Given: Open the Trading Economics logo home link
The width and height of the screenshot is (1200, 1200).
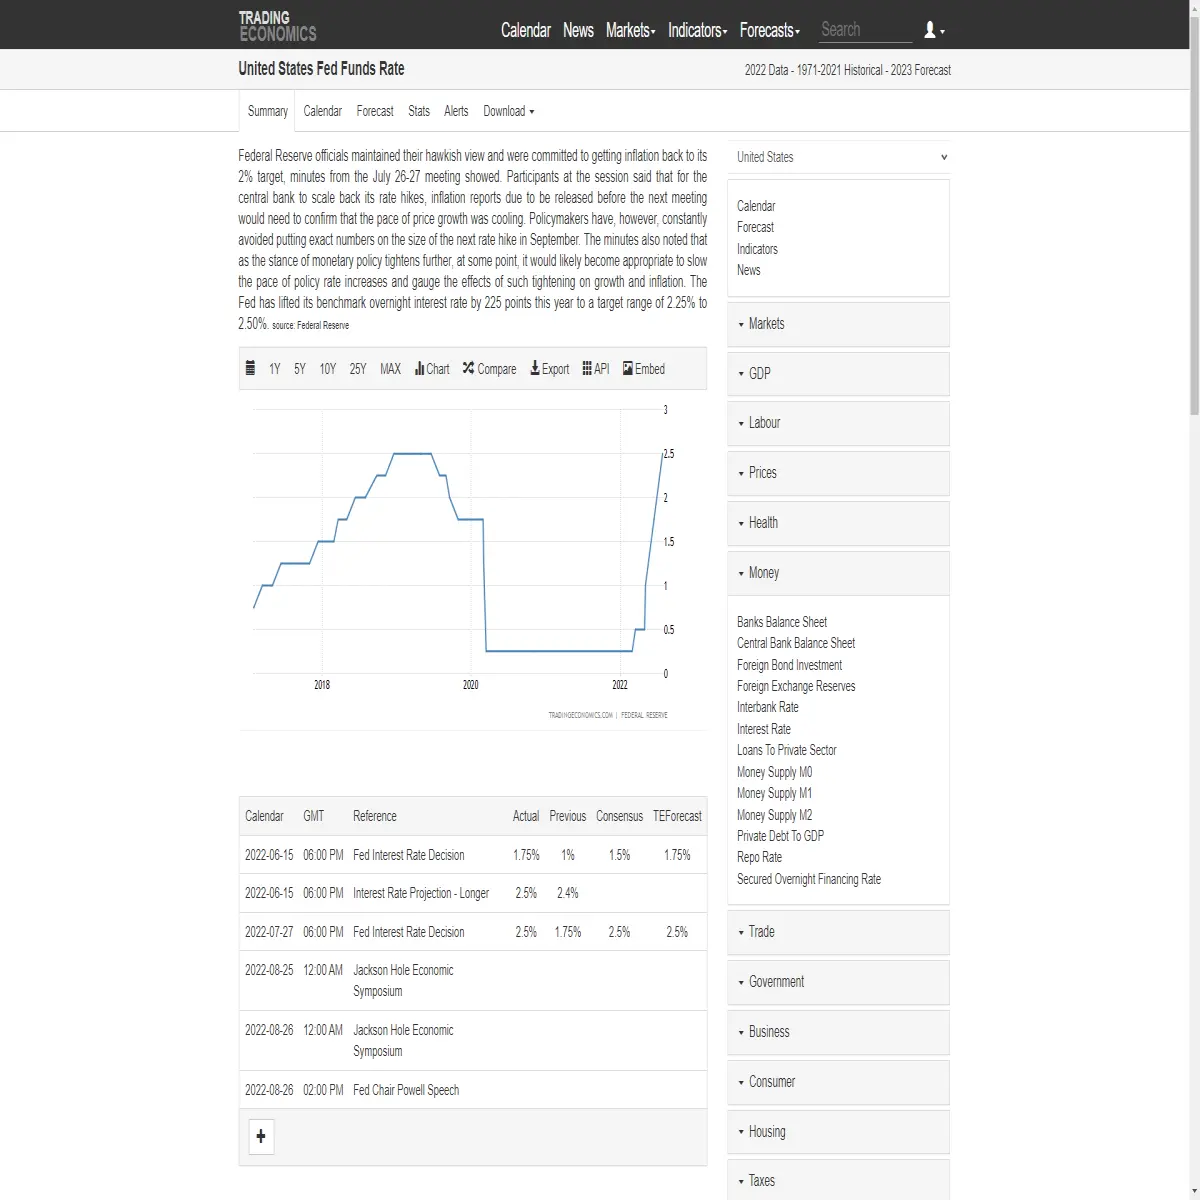Looking at the screenshot, I should coord(277,26).
